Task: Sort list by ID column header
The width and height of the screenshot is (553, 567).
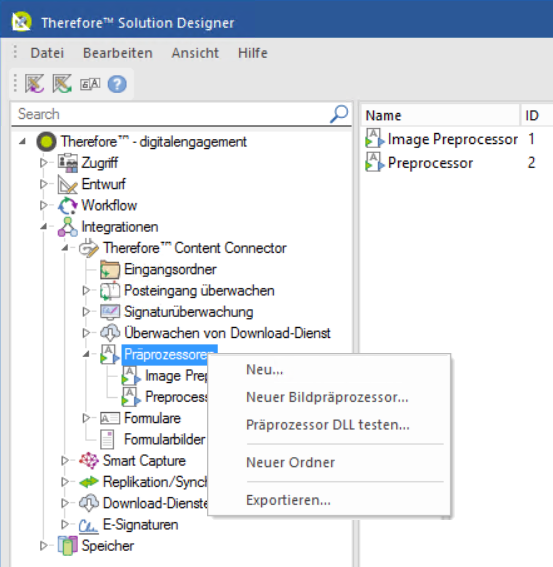Action: [x=537, y=116]
